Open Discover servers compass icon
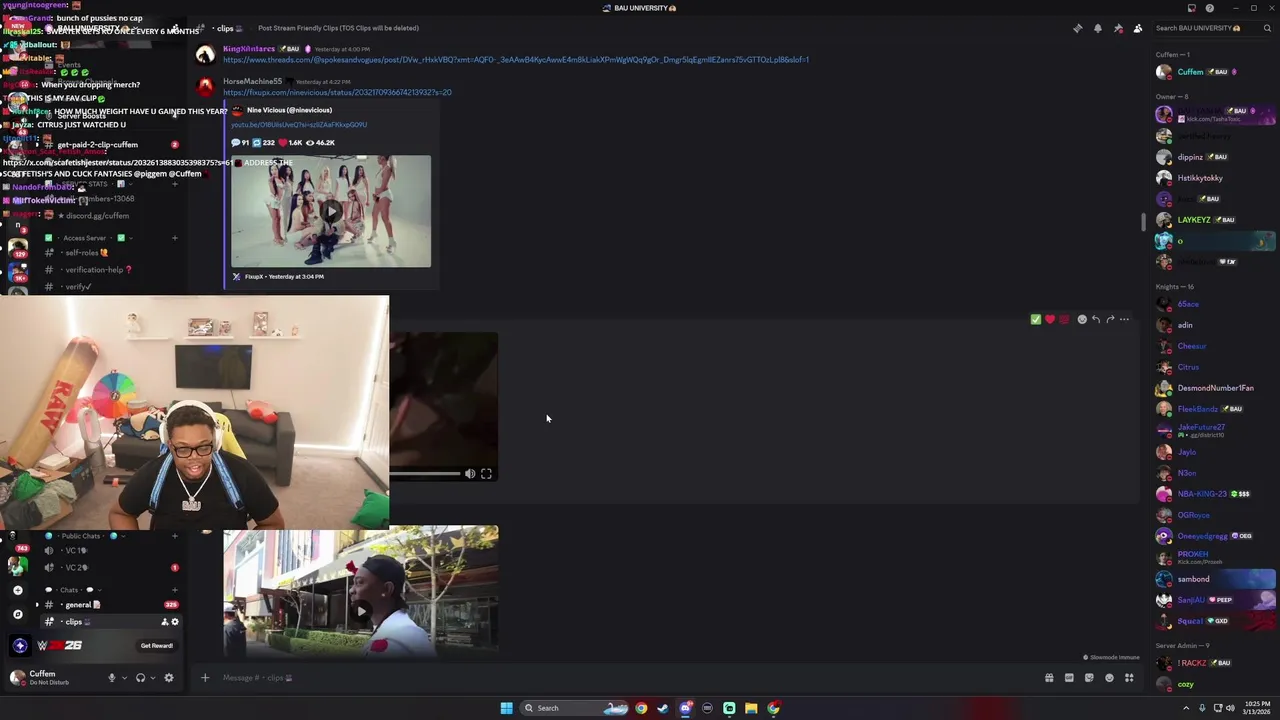 click(17, 614)
